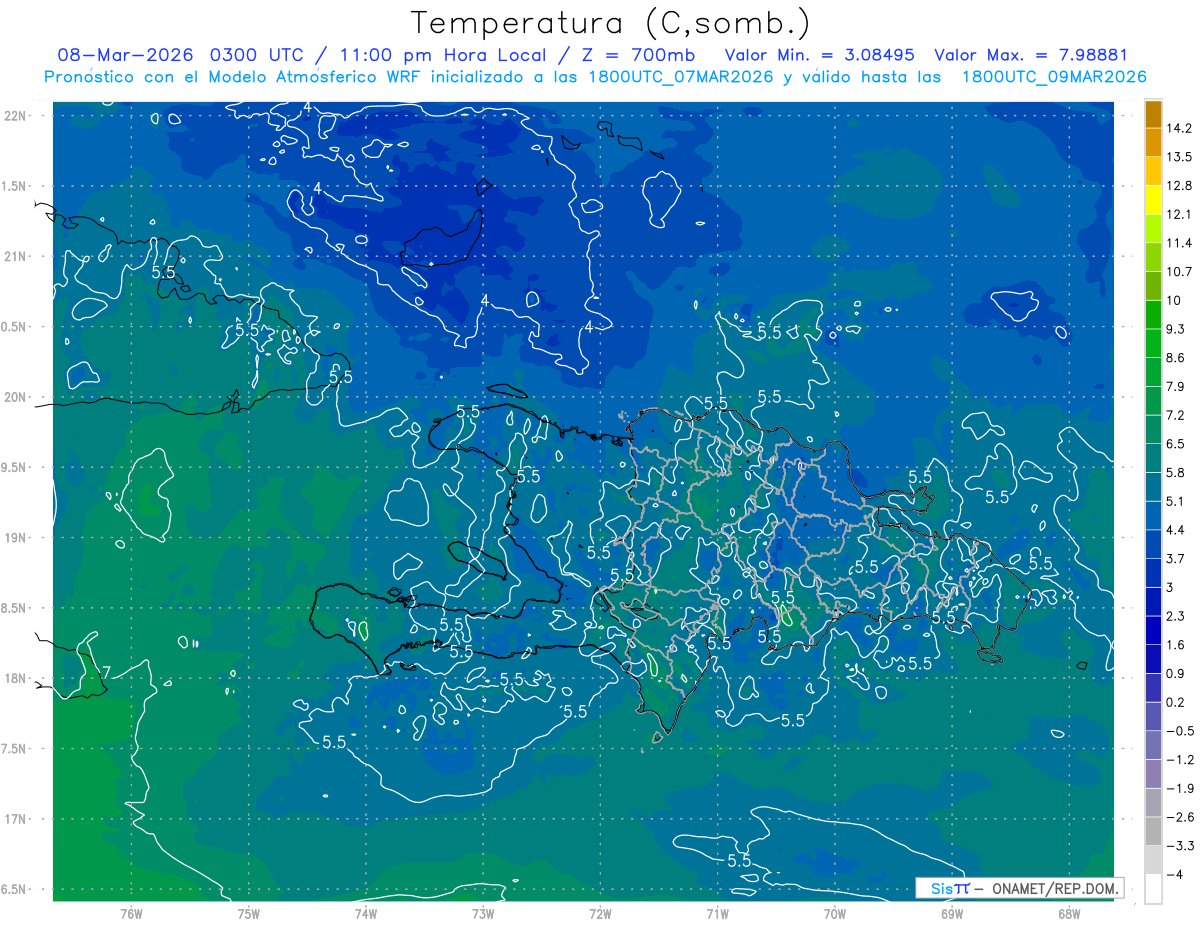
Task: Click legend value "13.5"
Action: pos(1180,157)
